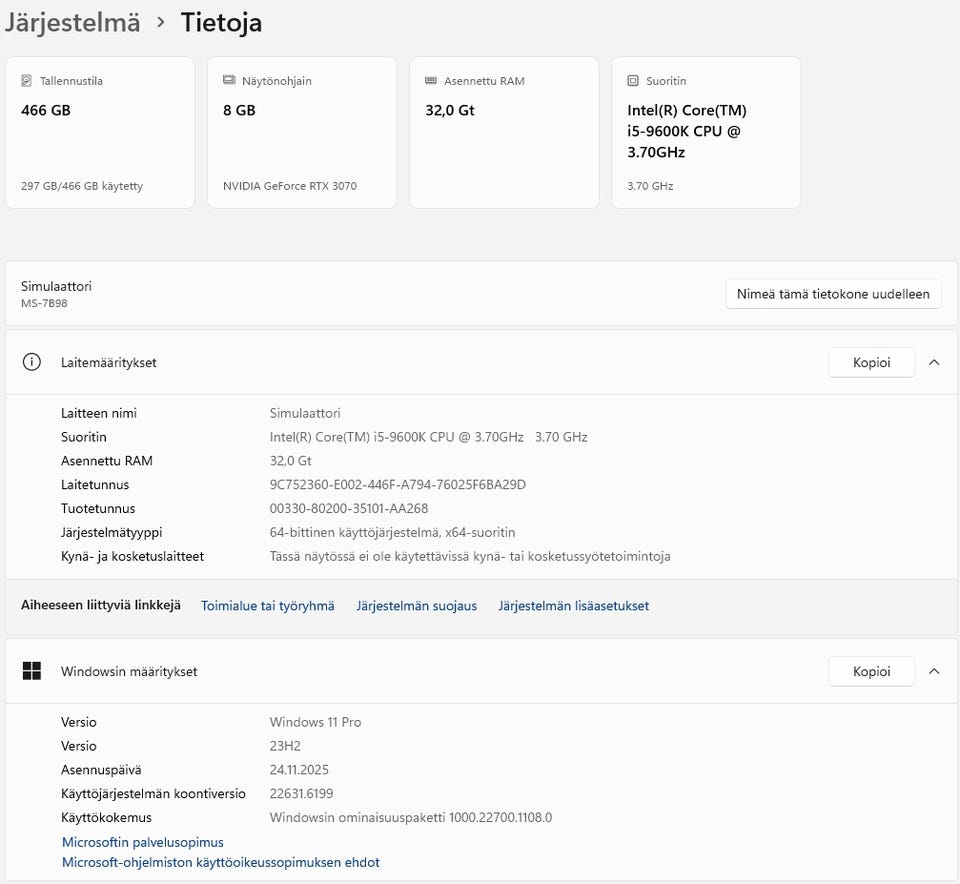Open the Järjestelmän suojaus link
The image size is (960, 884).
(x=416, y=606)
